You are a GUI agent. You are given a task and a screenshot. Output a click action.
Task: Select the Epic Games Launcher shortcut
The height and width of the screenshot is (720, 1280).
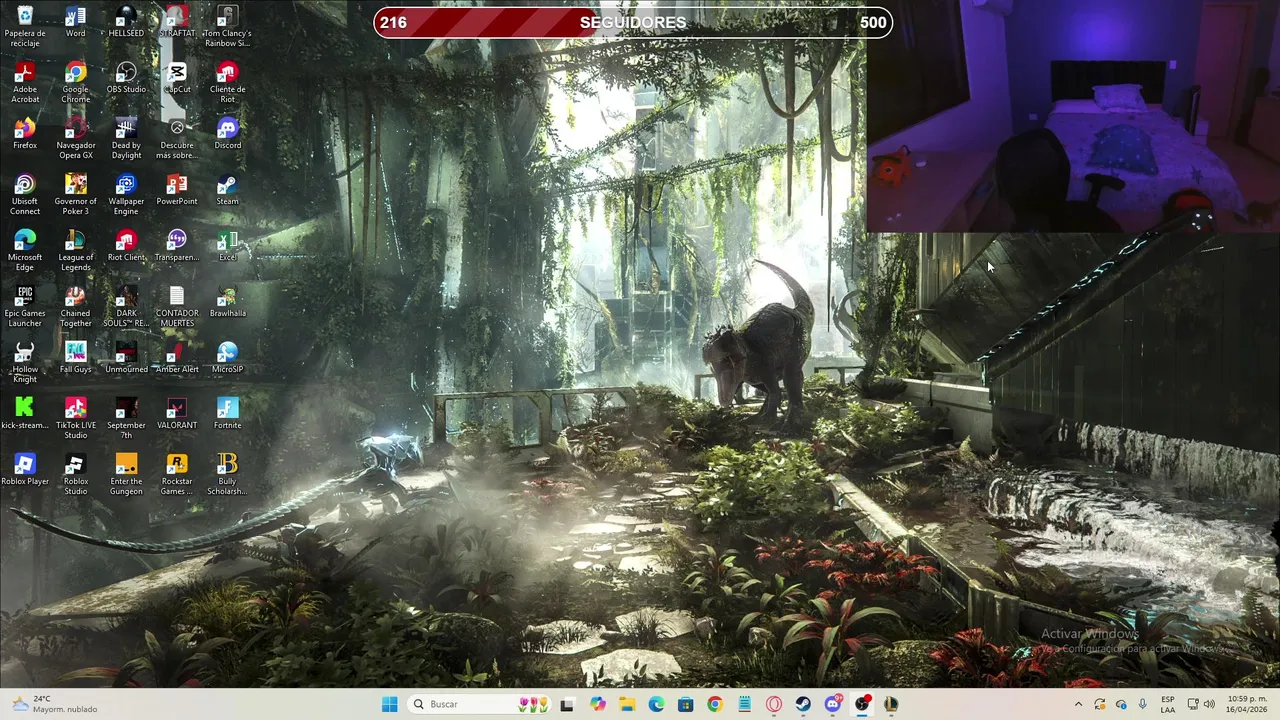[25, 306]
